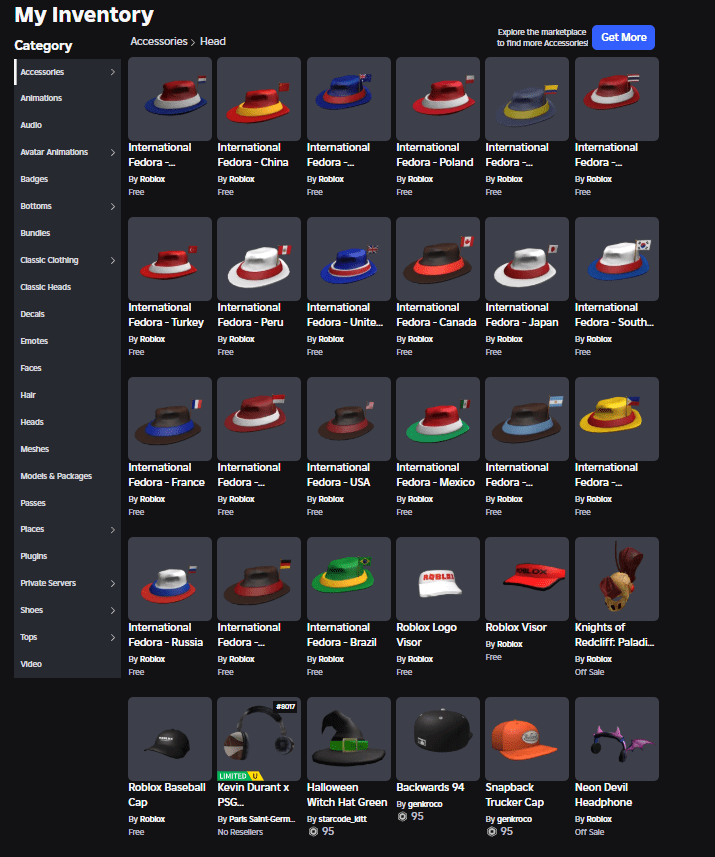Click the red Roblox Visor thumbnail
715x857 pixels.
[x=527, y=578]
